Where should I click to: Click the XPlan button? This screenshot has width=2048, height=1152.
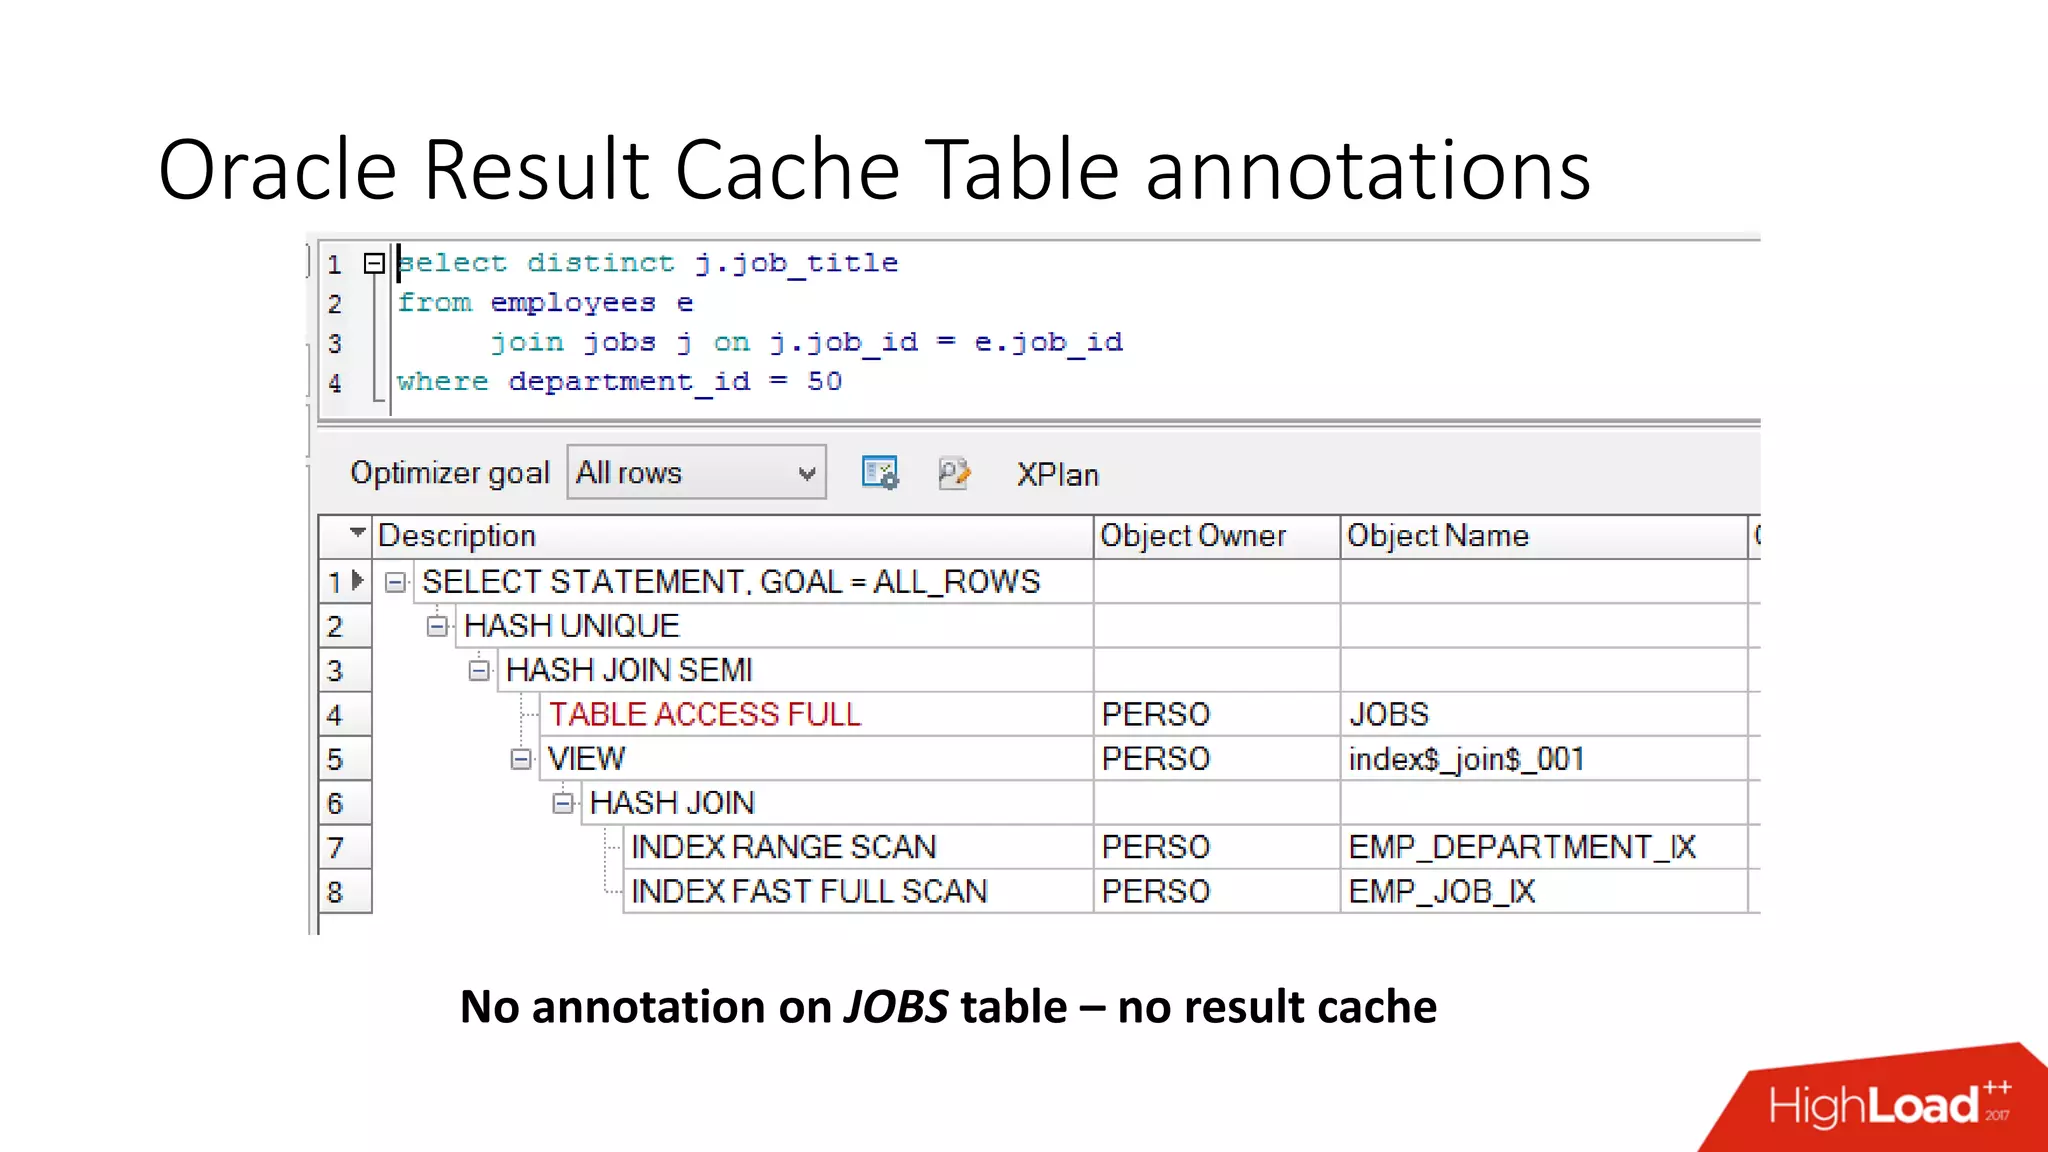coord(1057,474)
